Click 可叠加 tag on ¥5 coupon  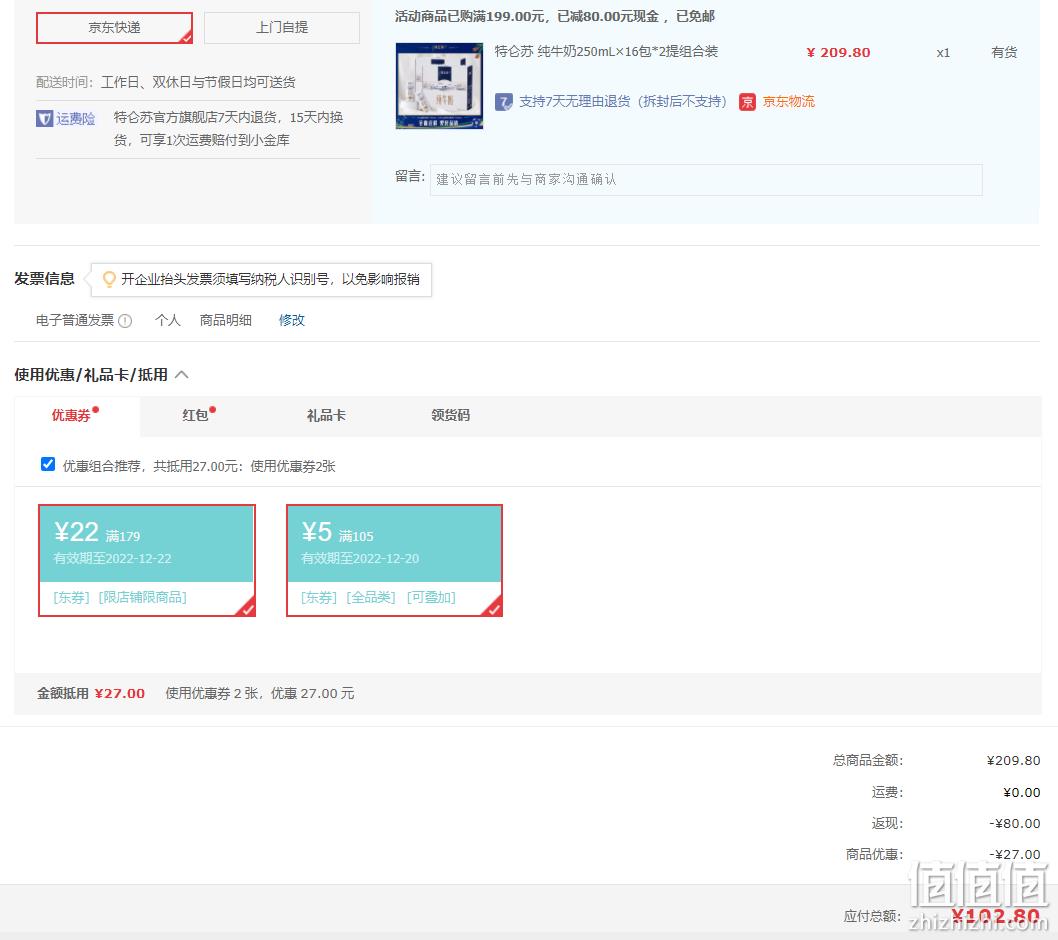pos(431,597)
